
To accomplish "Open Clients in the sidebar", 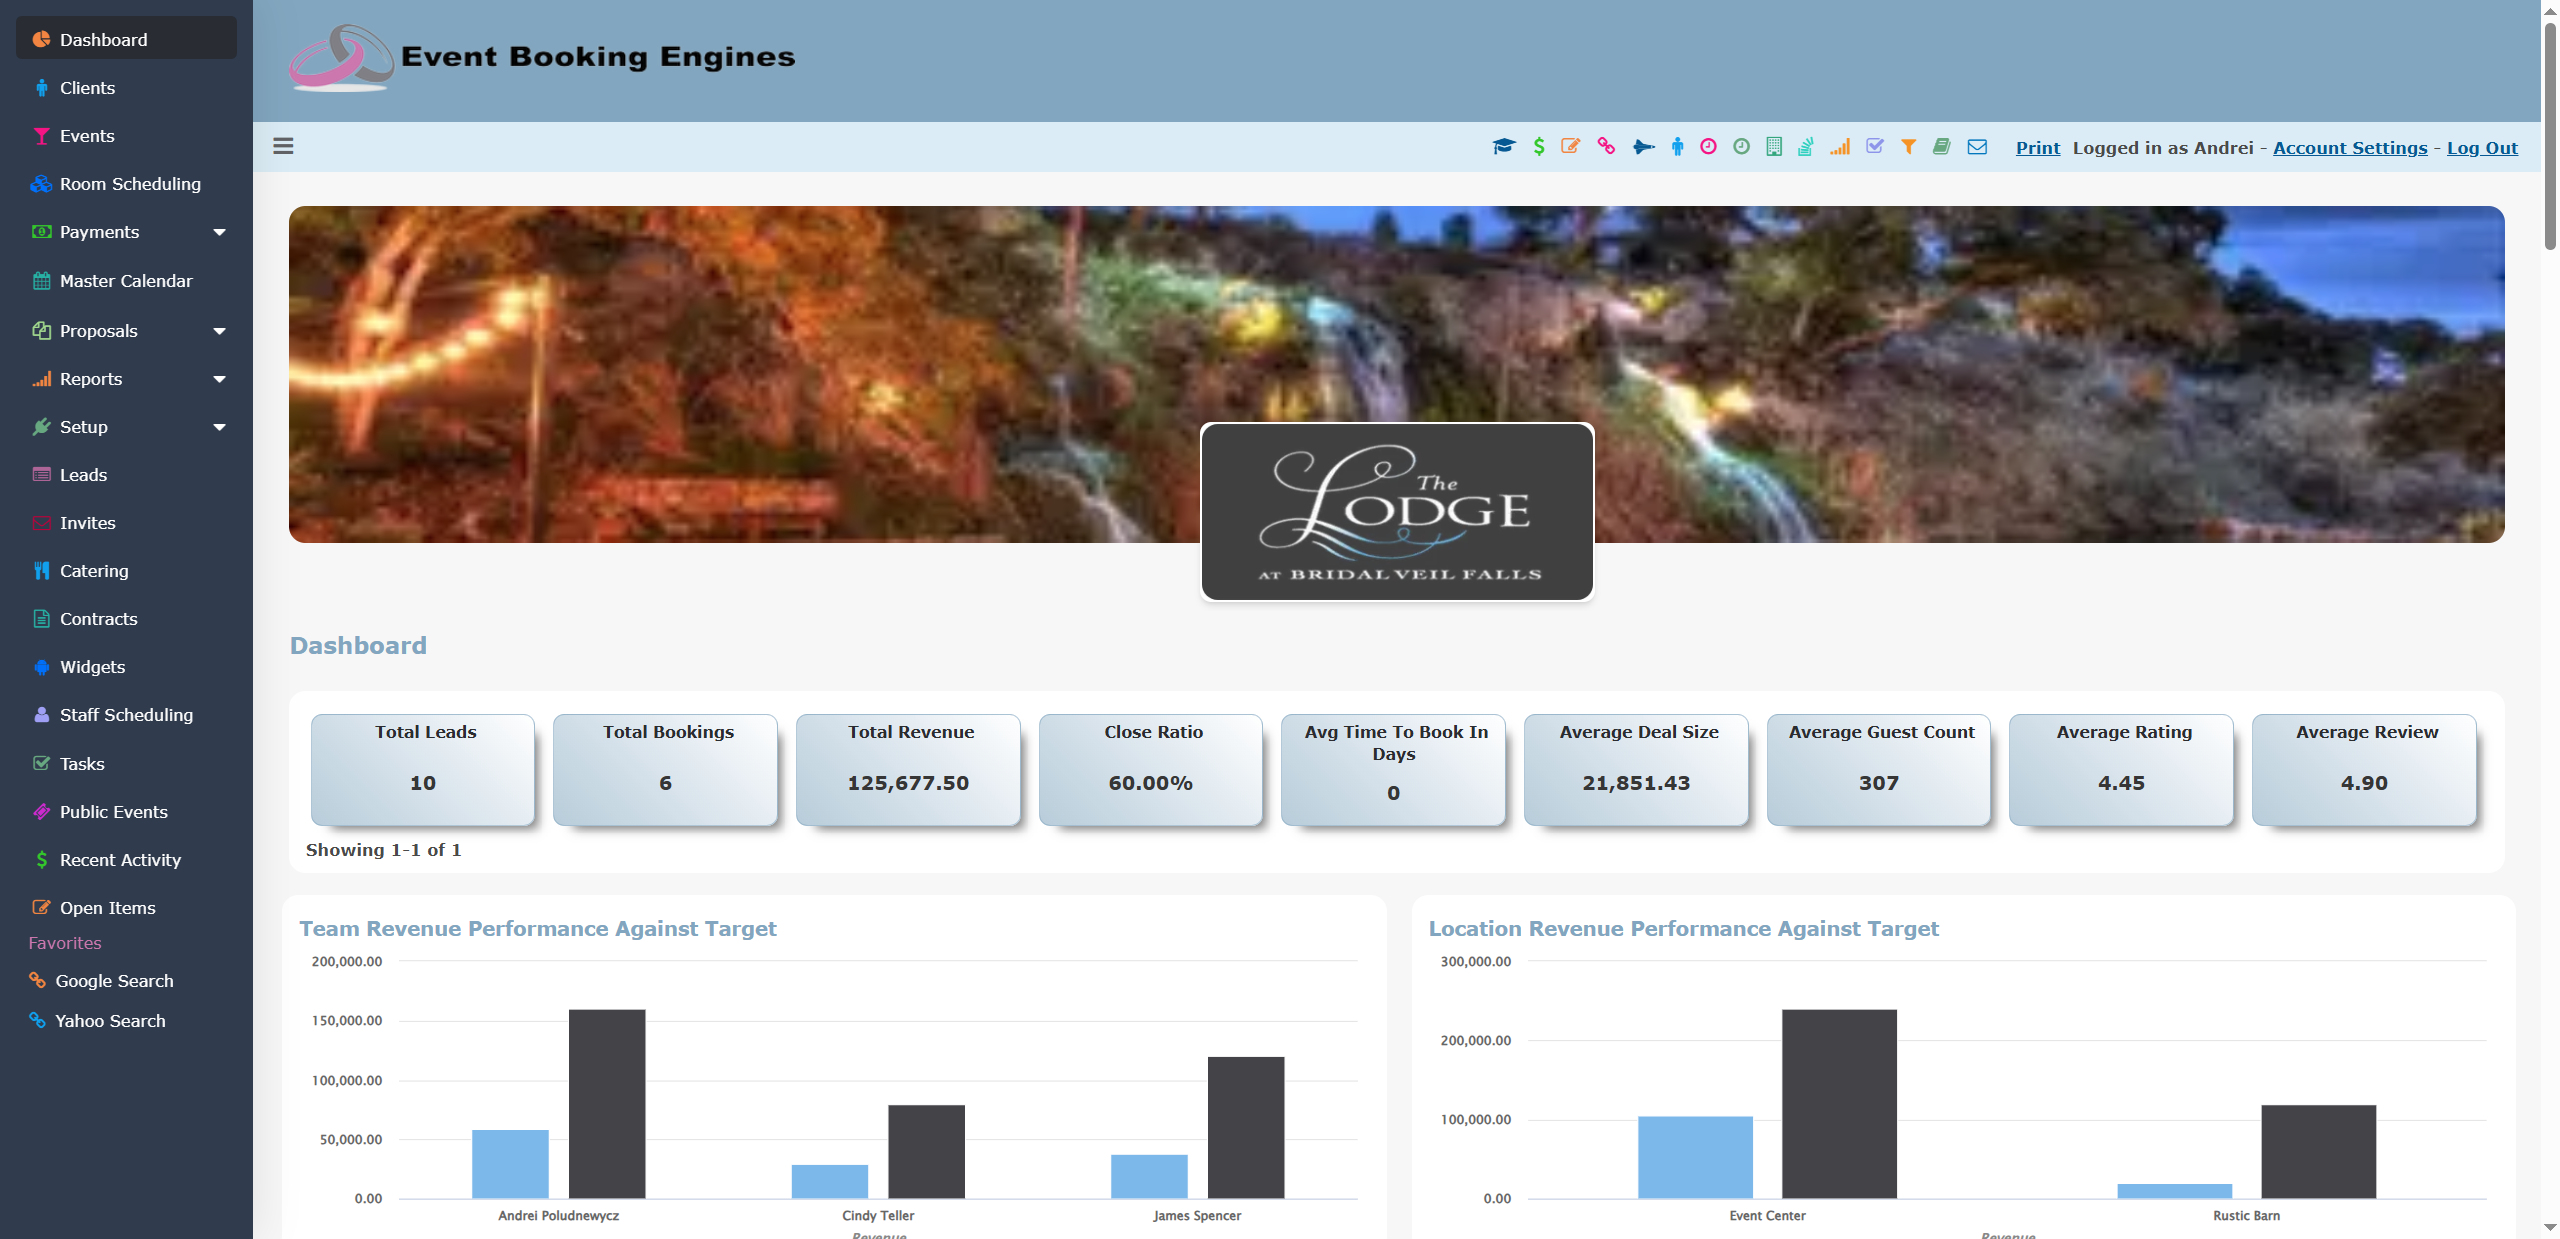I will tap(126, 88).
